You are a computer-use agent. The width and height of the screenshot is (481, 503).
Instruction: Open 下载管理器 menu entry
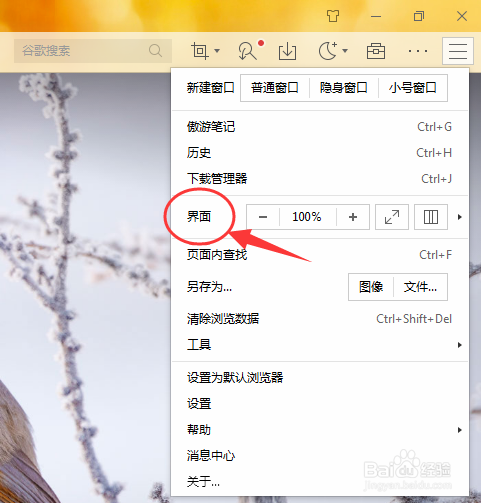pos(320,179)
